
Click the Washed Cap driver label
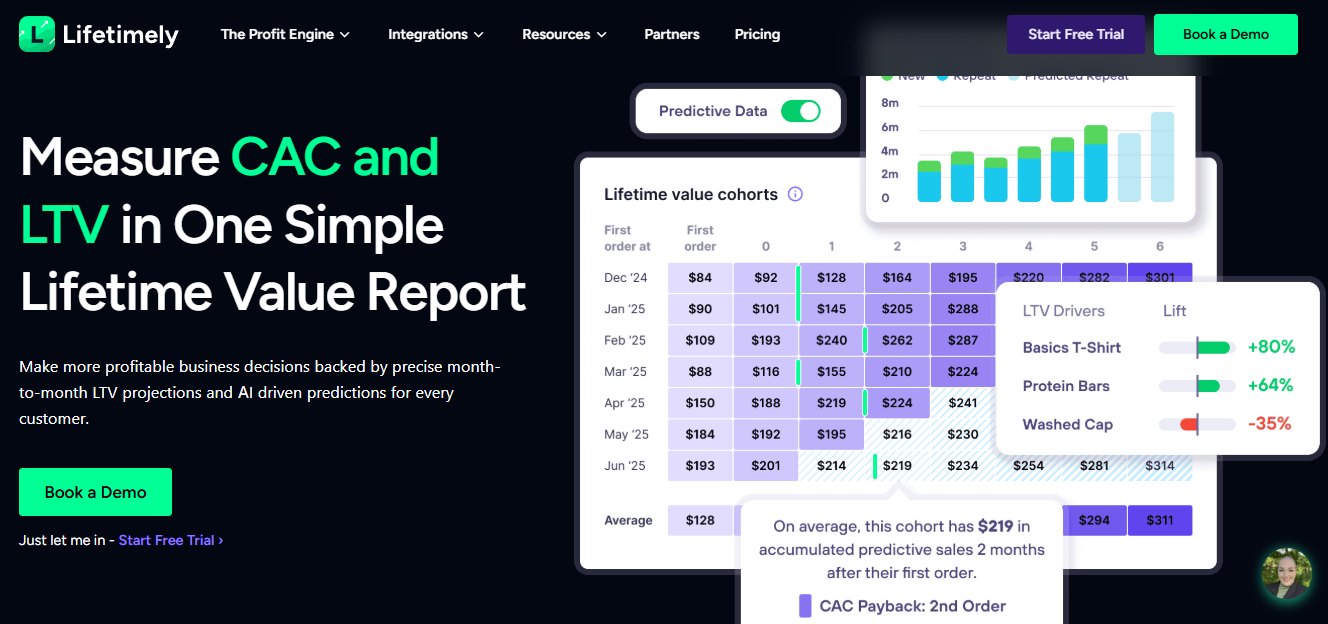click(x=1068, y=424)
